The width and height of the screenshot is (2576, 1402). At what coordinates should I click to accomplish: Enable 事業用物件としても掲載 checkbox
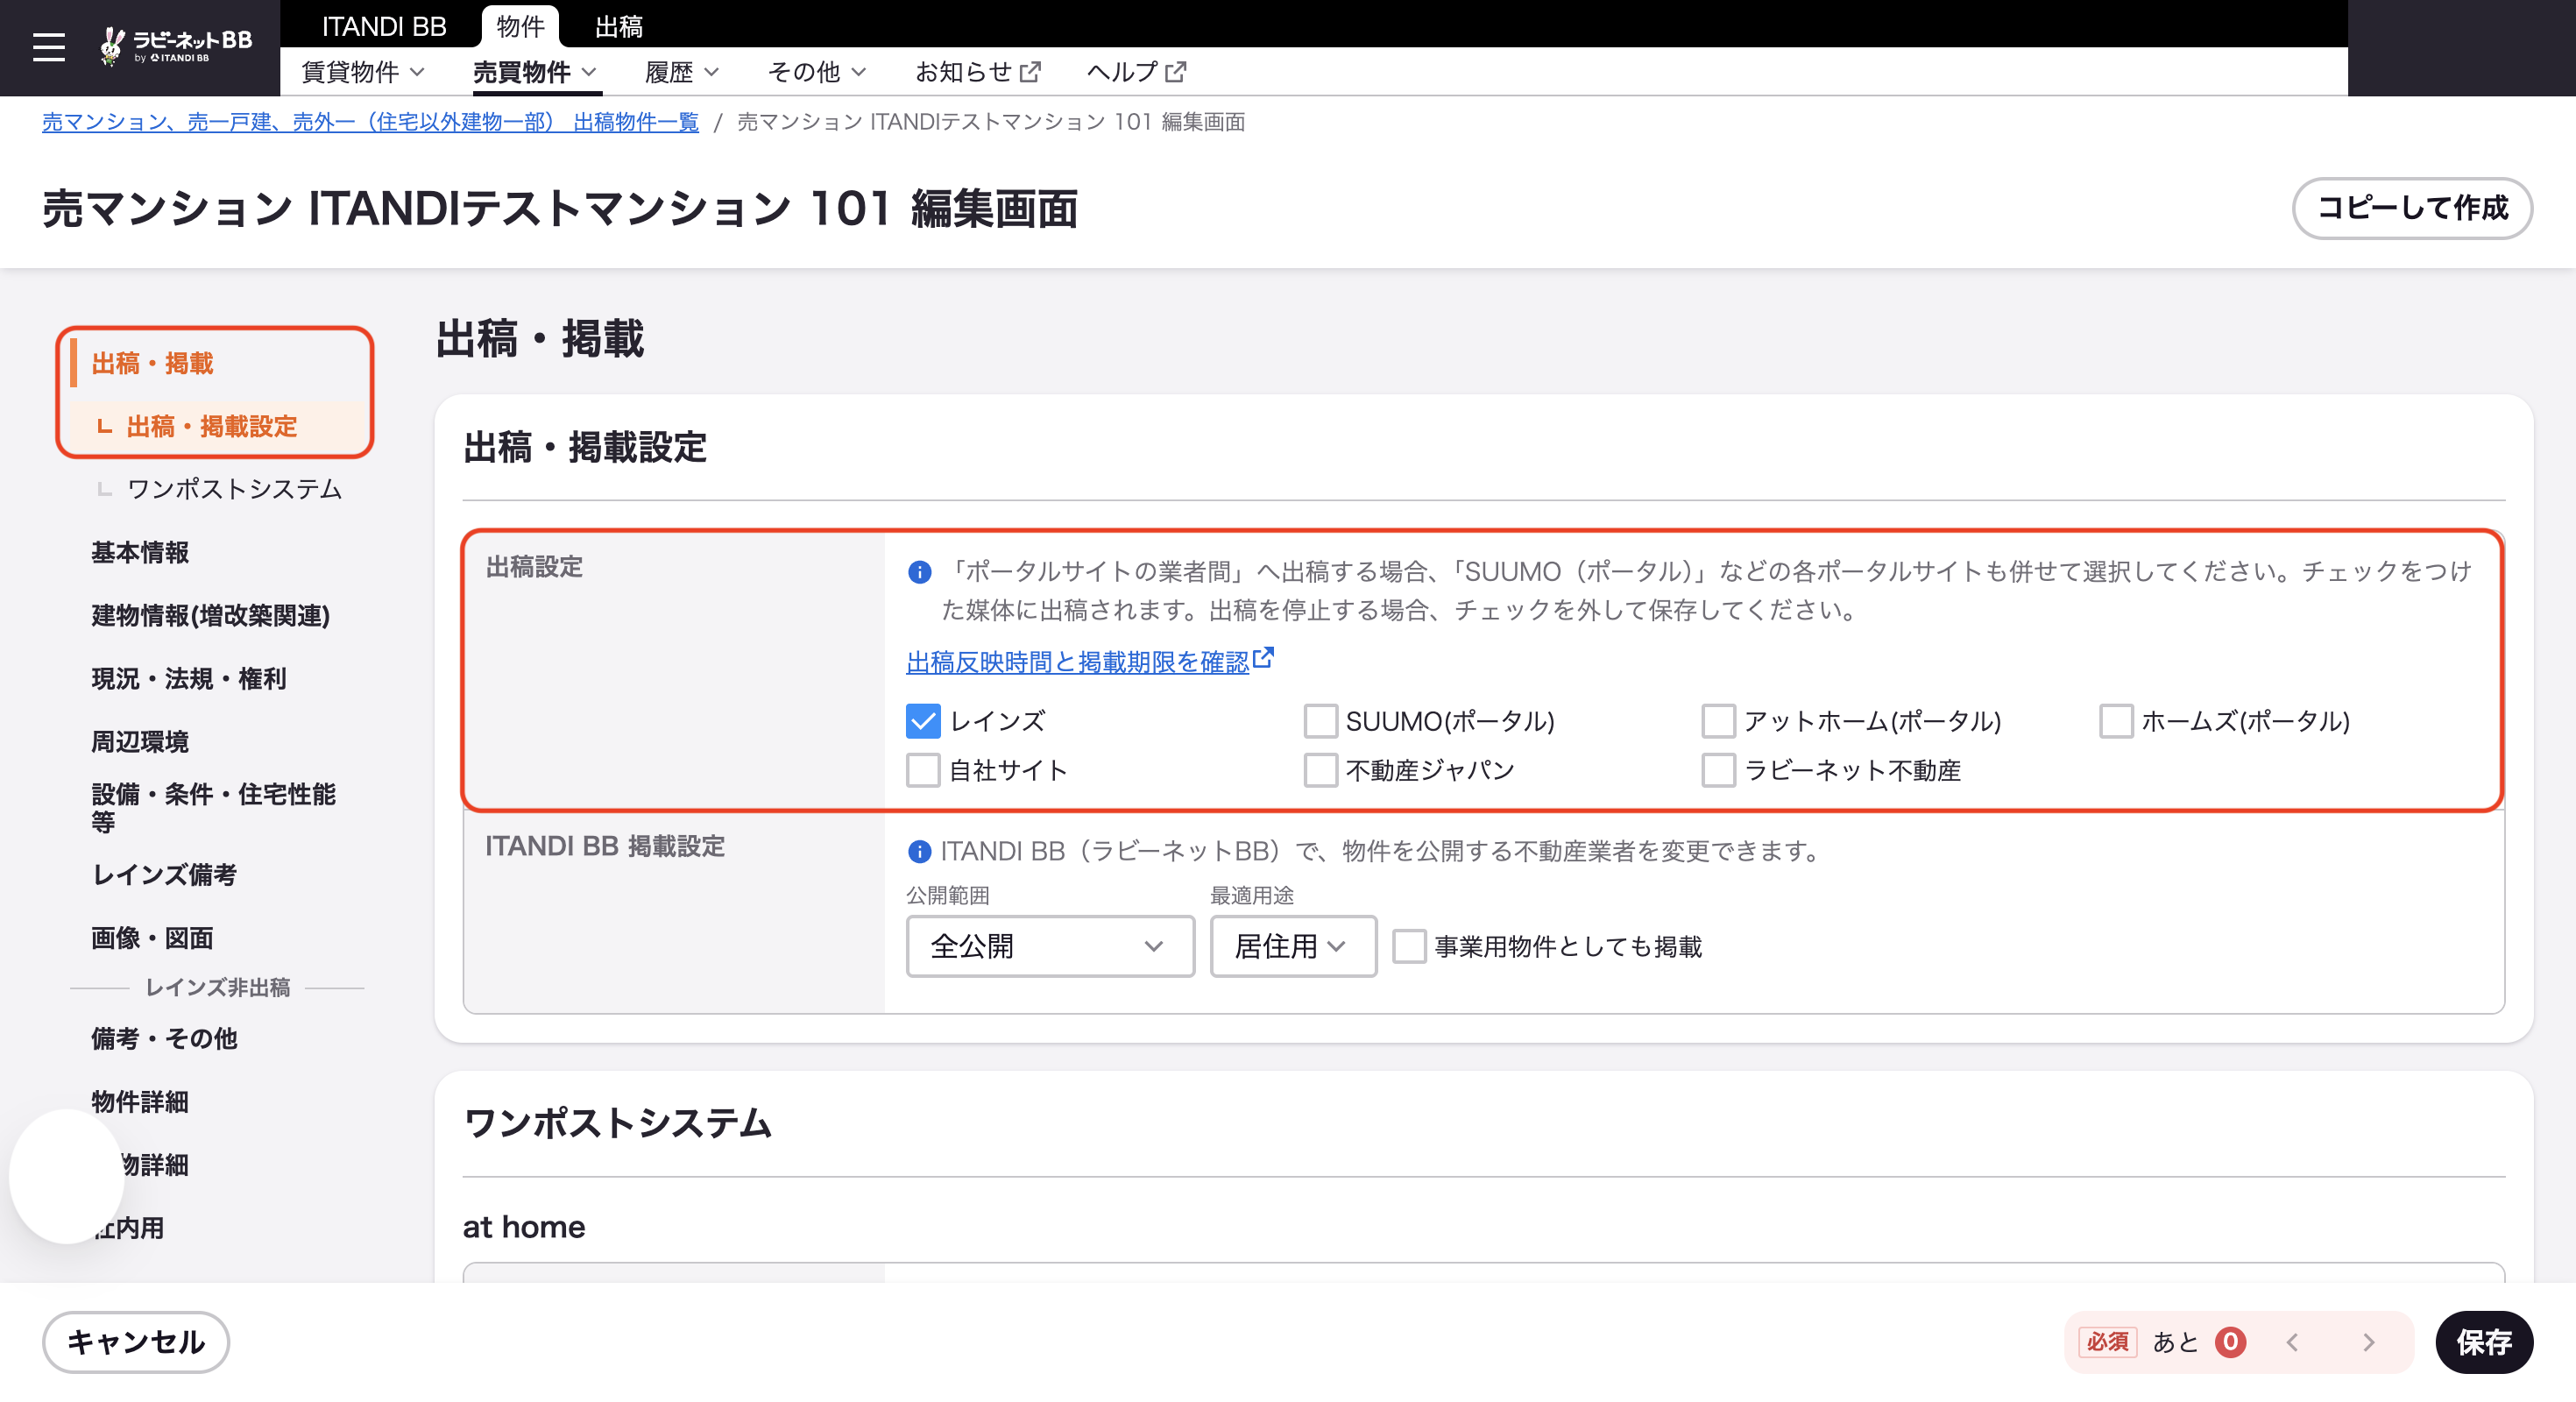pos(1409,946)
